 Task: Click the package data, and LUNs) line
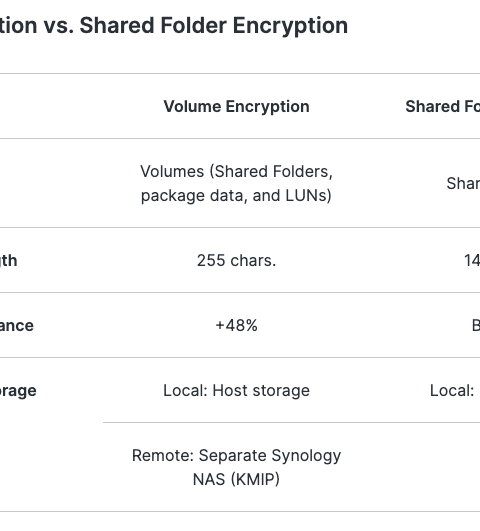pos(236,196)
